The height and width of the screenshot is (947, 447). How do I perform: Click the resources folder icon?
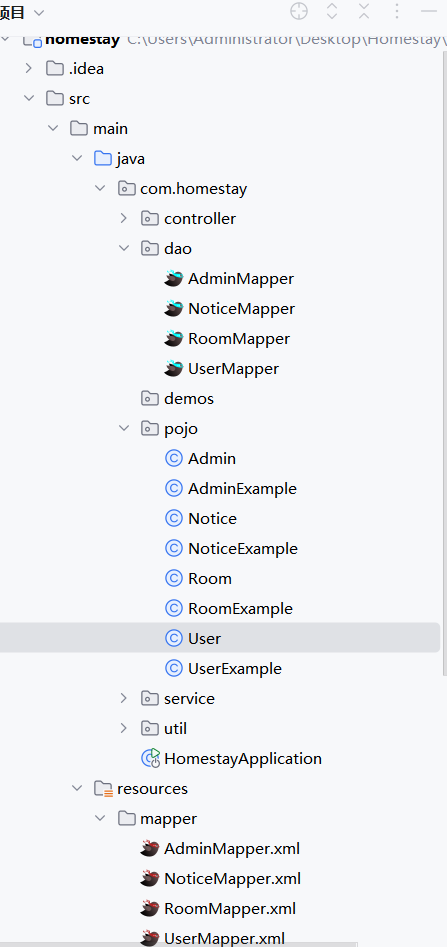pos(103,789)
